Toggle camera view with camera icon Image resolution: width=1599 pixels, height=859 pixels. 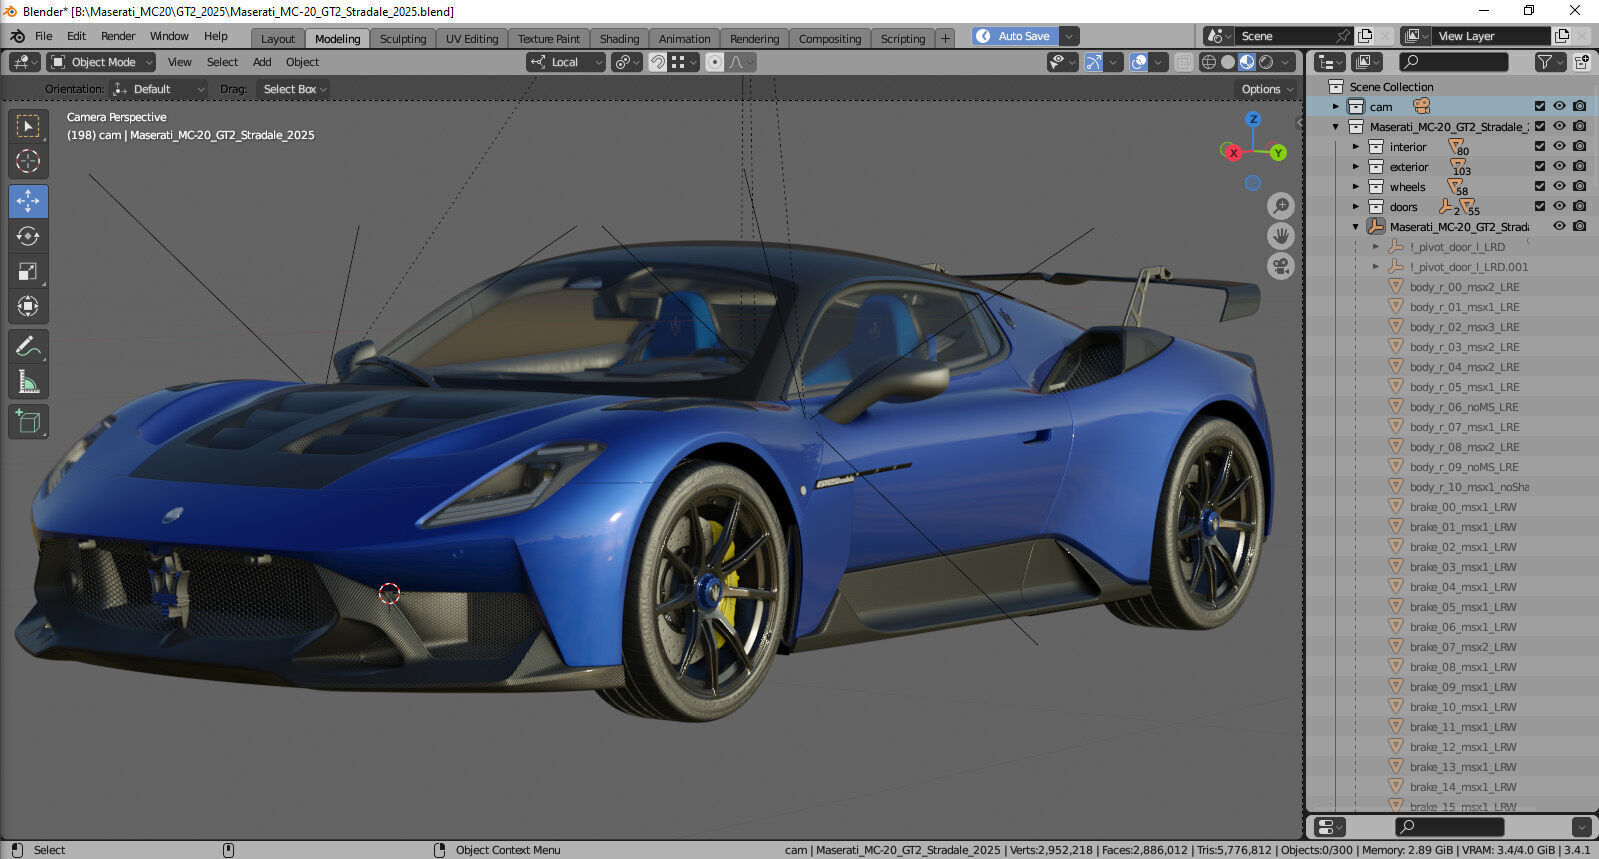click(1281, 266)
